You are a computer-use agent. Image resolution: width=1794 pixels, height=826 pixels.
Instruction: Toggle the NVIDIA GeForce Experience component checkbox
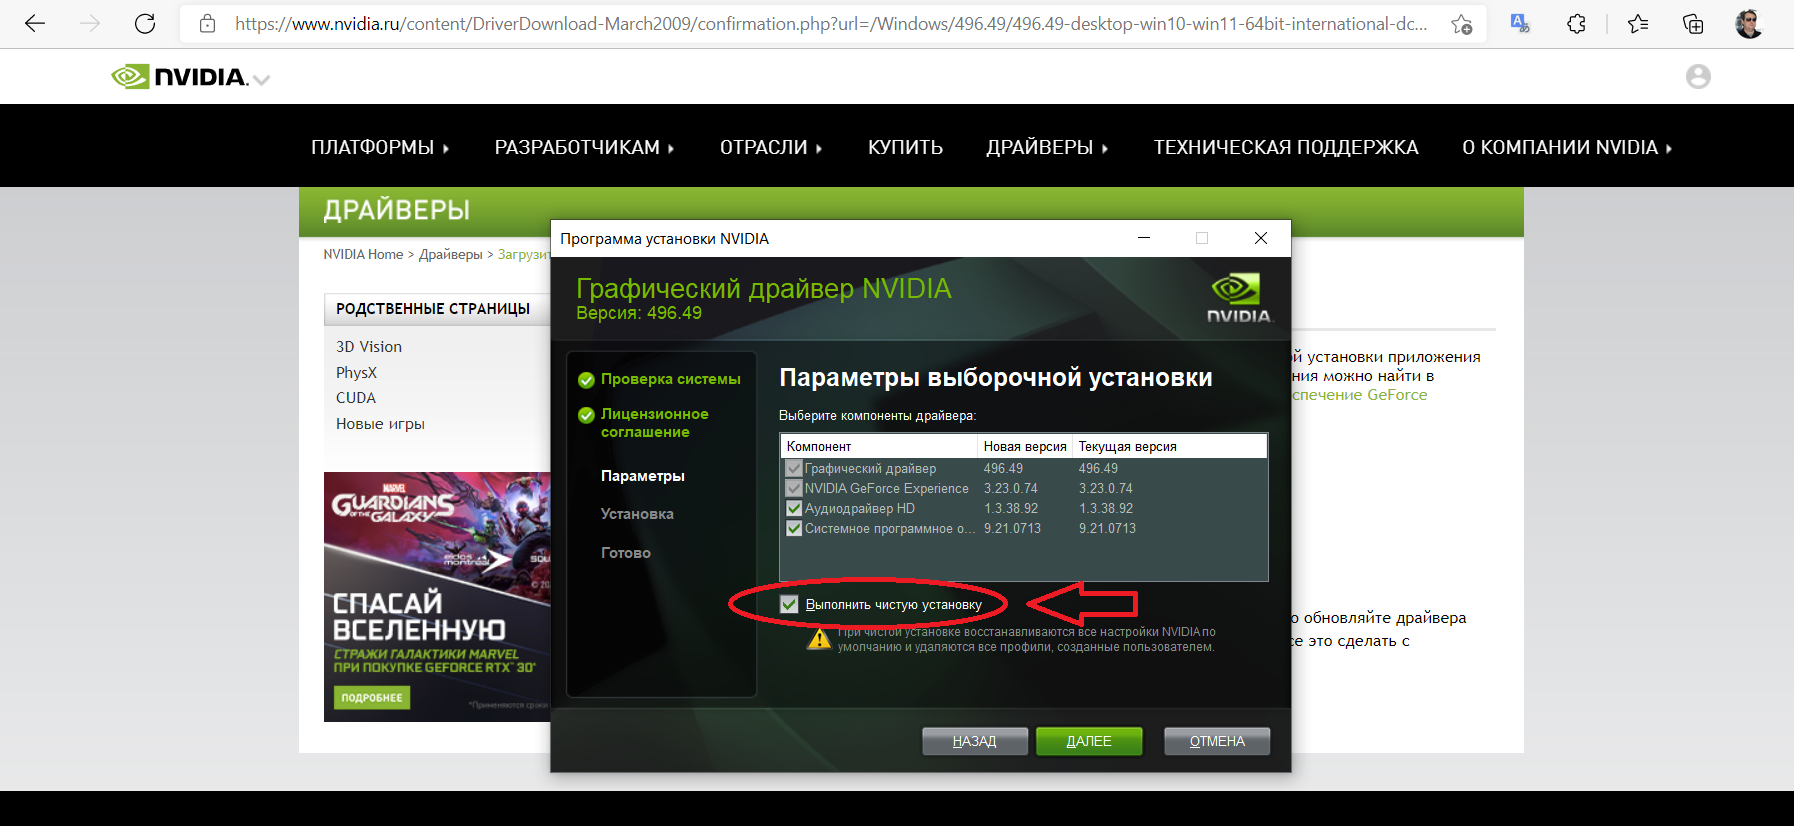794,488
